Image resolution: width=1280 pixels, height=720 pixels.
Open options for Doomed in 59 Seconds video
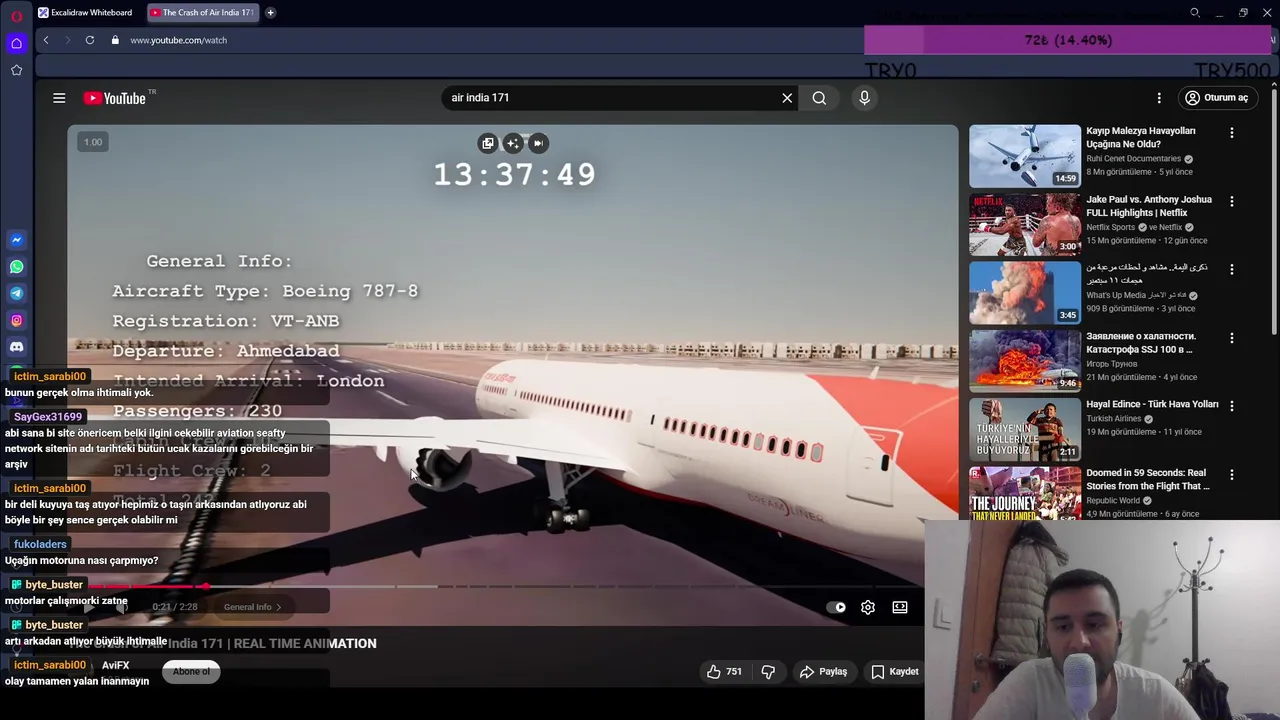click(x=1232, y=474)
